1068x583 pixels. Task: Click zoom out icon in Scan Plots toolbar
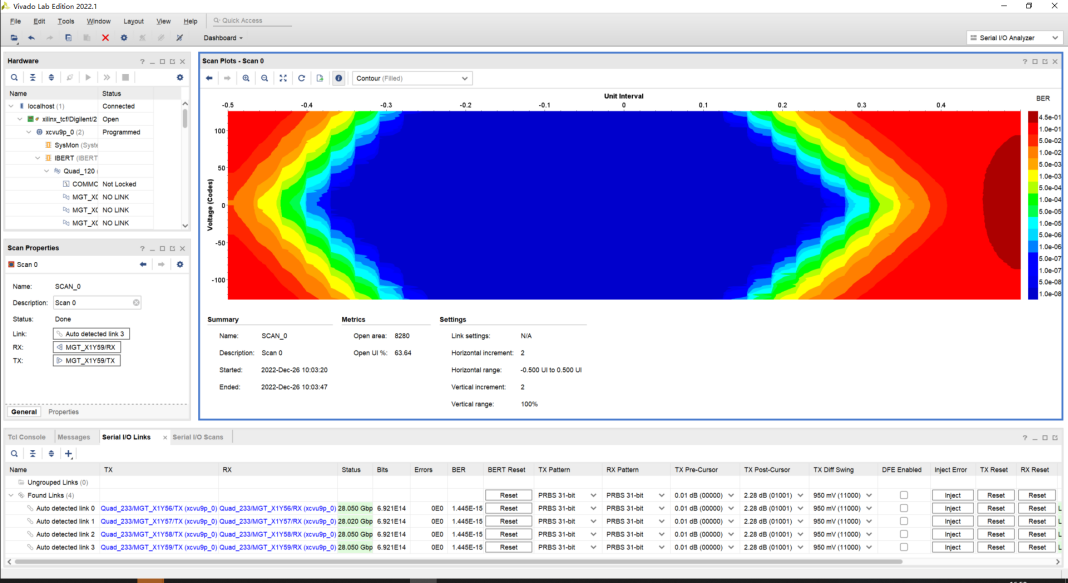tap(264, 78)
